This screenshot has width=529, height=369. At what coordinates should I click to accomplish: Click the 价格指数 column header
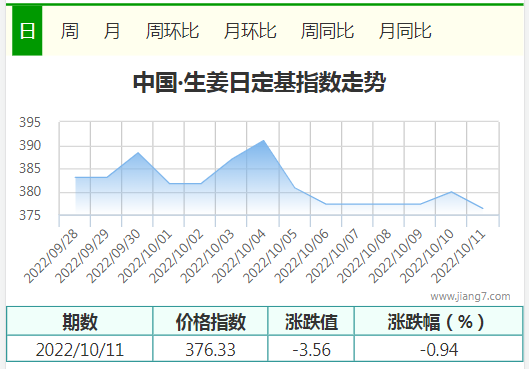(x=211, y=321)
